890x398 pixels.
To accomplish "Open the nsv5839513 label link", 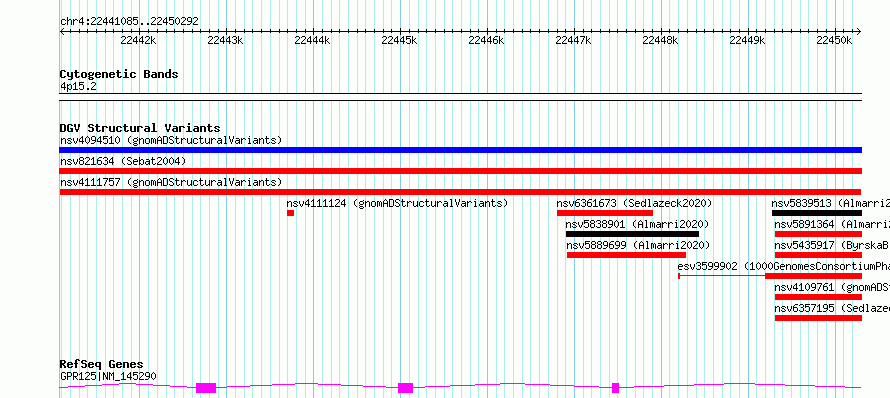I will tap(830, 203).
